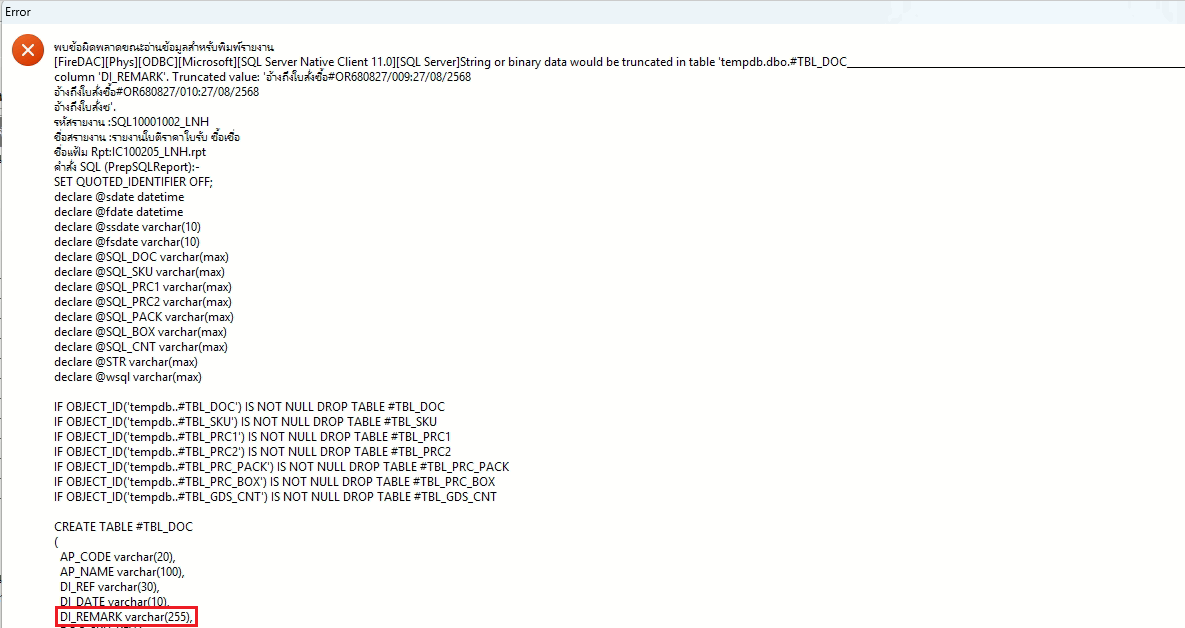Click the AP_CODE varchar(20) column definition
The width and height of the screenshot is (1185, 628).
[x=118, y=557]
